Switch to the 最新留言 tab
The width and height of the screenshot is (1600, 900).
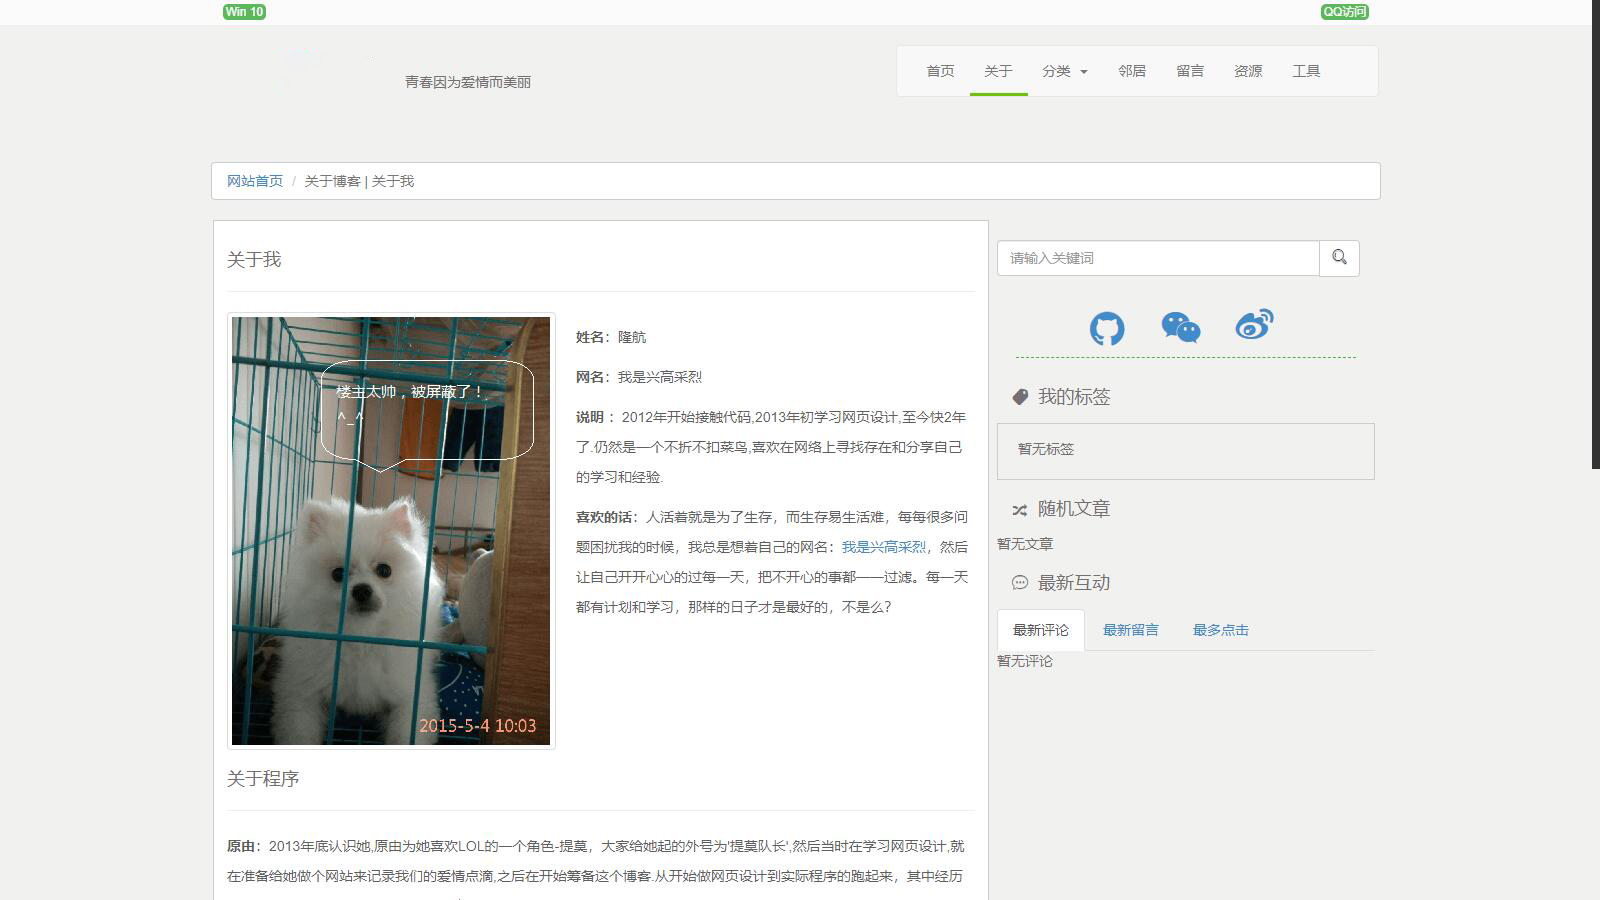pos(1131,630)
